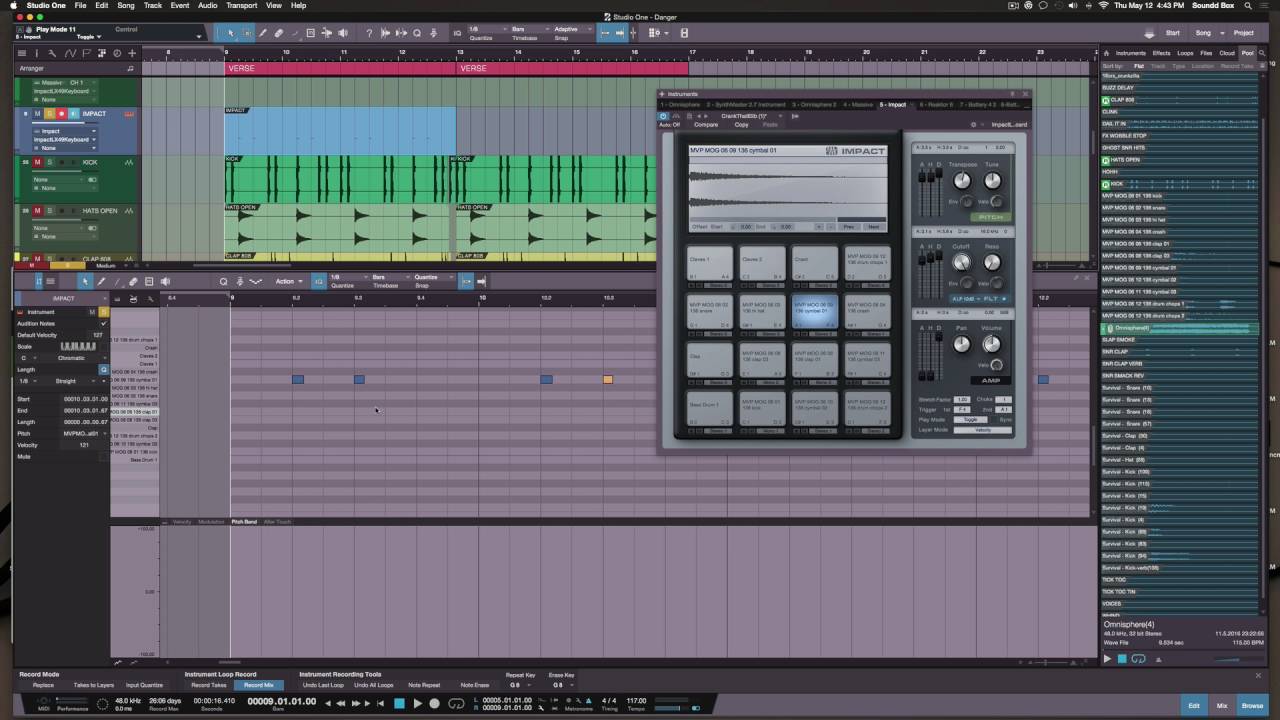Select the Listen speaker tool in main toolbar

pyautogui.click(x=343, y=33)
